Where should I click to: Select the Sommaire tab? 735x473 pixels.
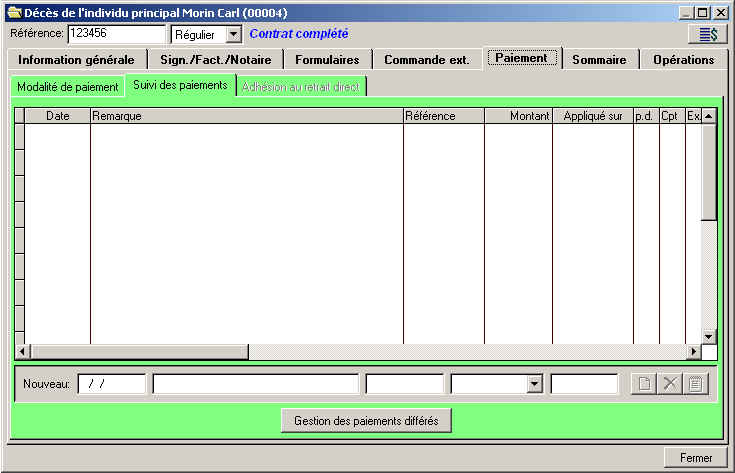(x=599, y=59)
